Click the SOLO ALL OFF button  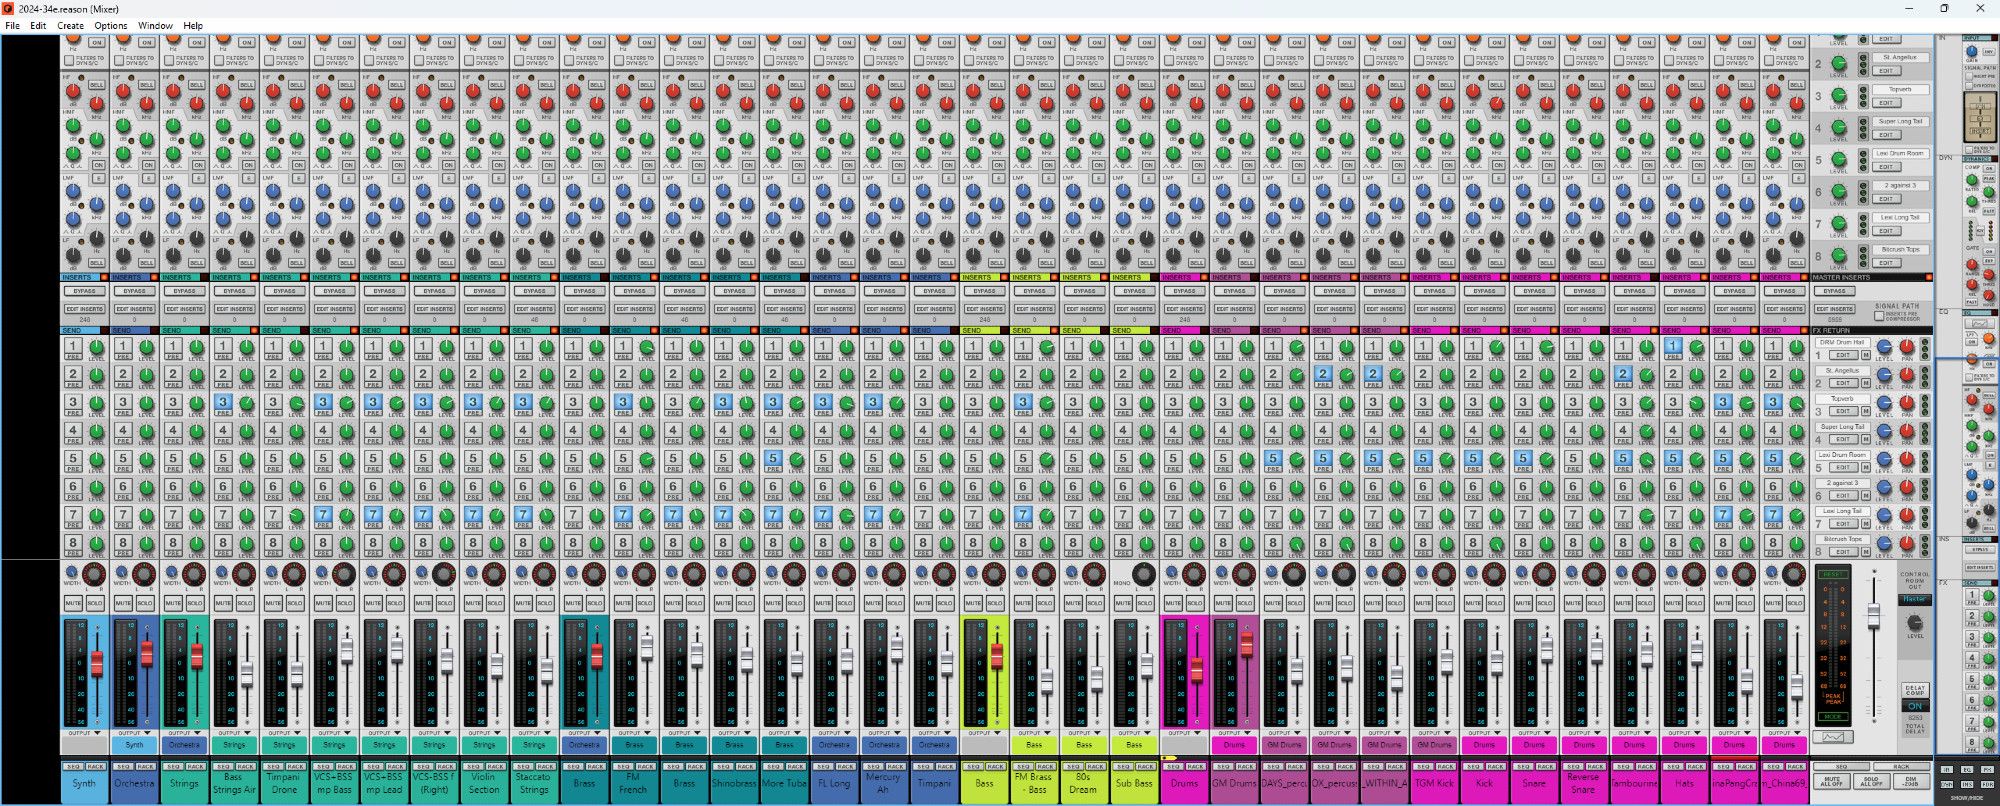coord(1871,781)
